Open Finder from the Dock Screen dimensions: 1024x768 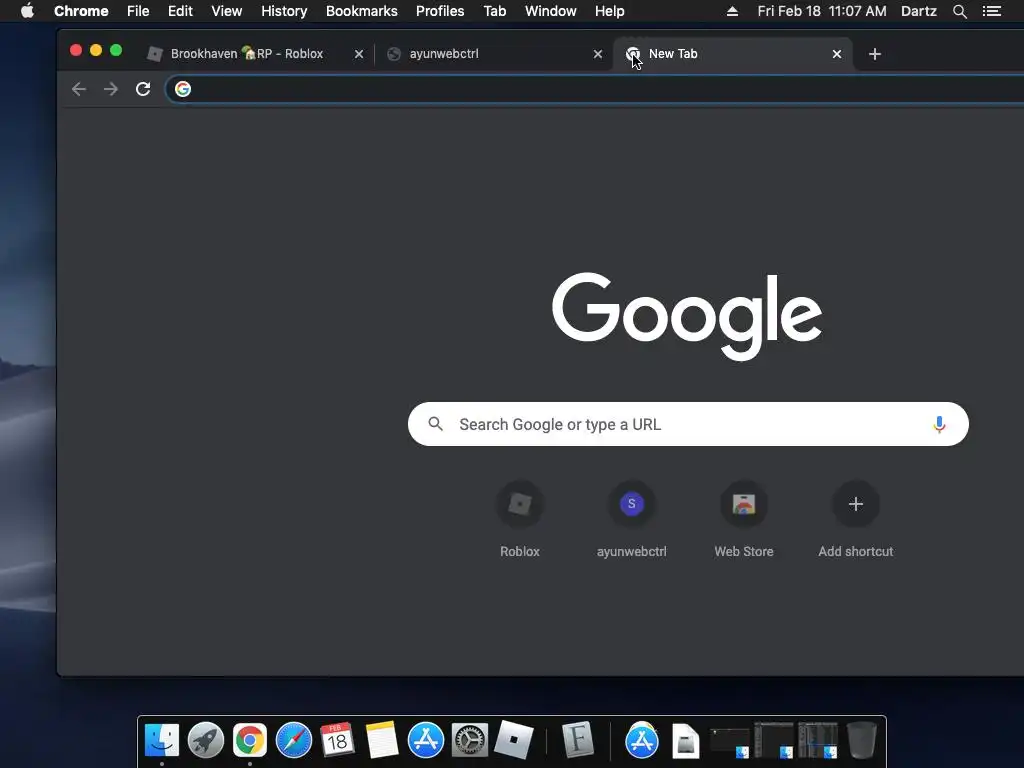pos(161,740)
